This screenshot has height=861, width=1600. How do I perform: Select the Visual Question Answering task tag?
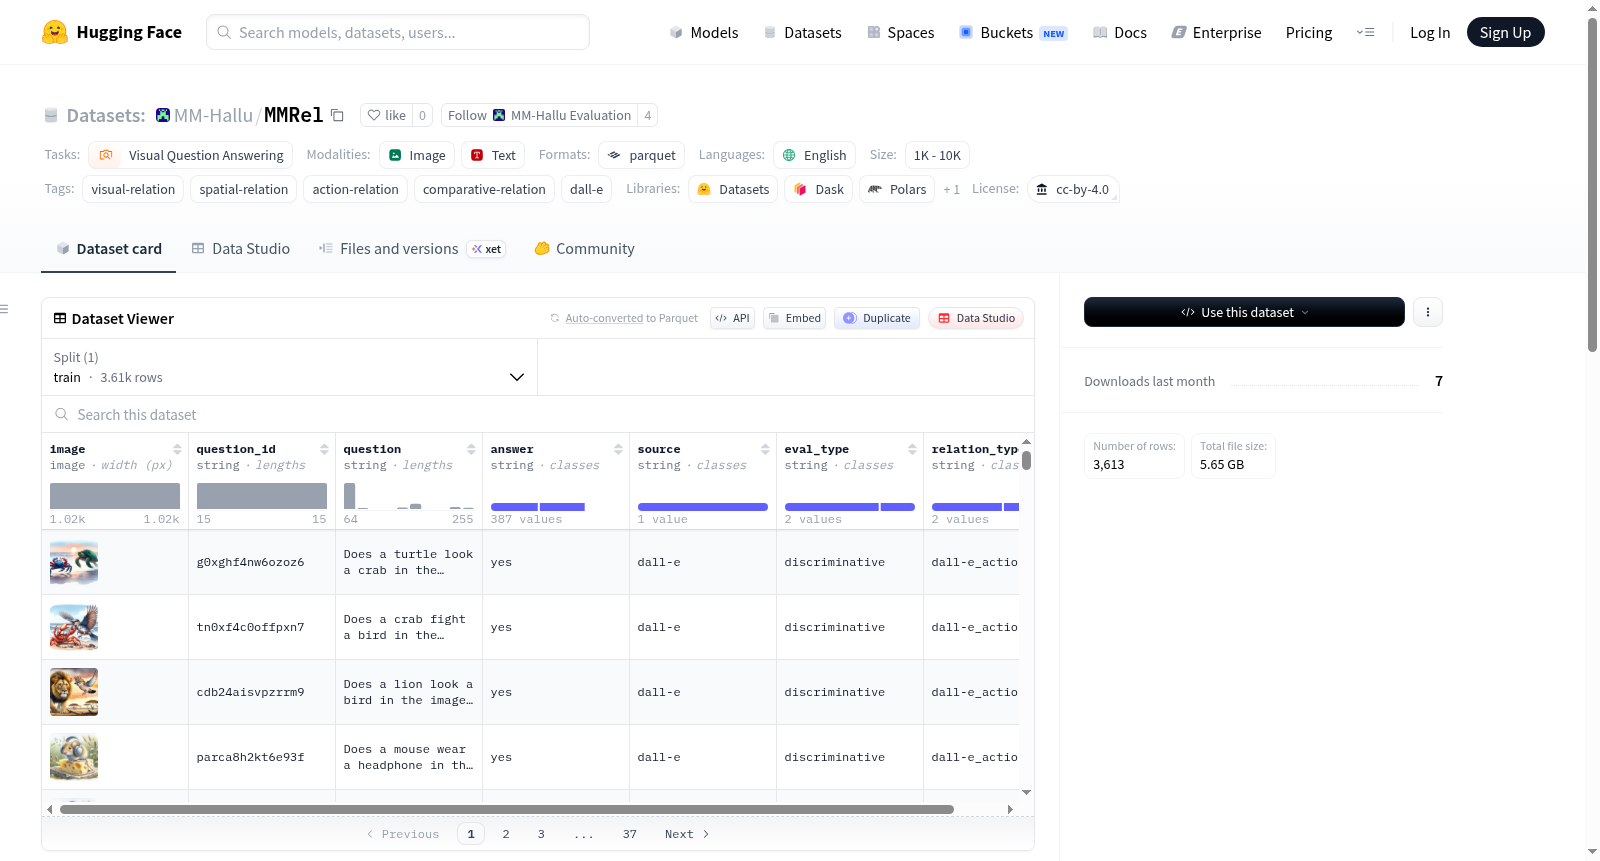pos(191,156)
